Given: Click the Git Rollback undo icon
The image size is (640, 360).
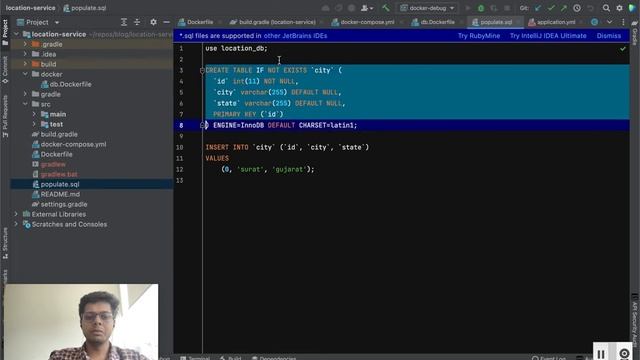Looking at the screenshot, I should [590, 8].
